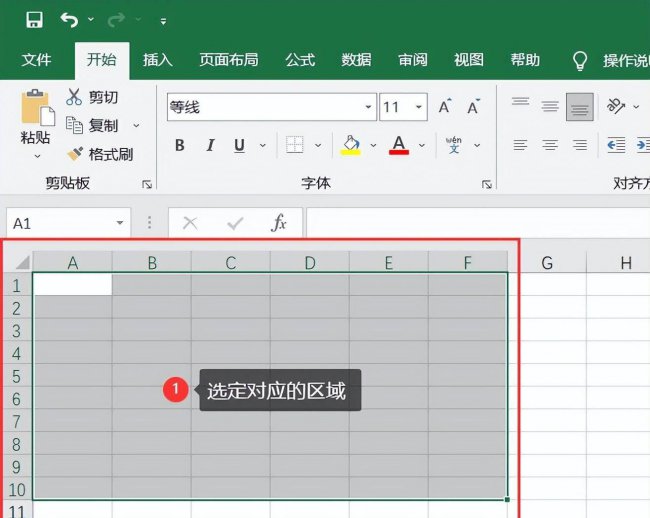This screenshot has height=518, width=650.
Task: Increase font size with the larger A
Action: coord(445,107)
